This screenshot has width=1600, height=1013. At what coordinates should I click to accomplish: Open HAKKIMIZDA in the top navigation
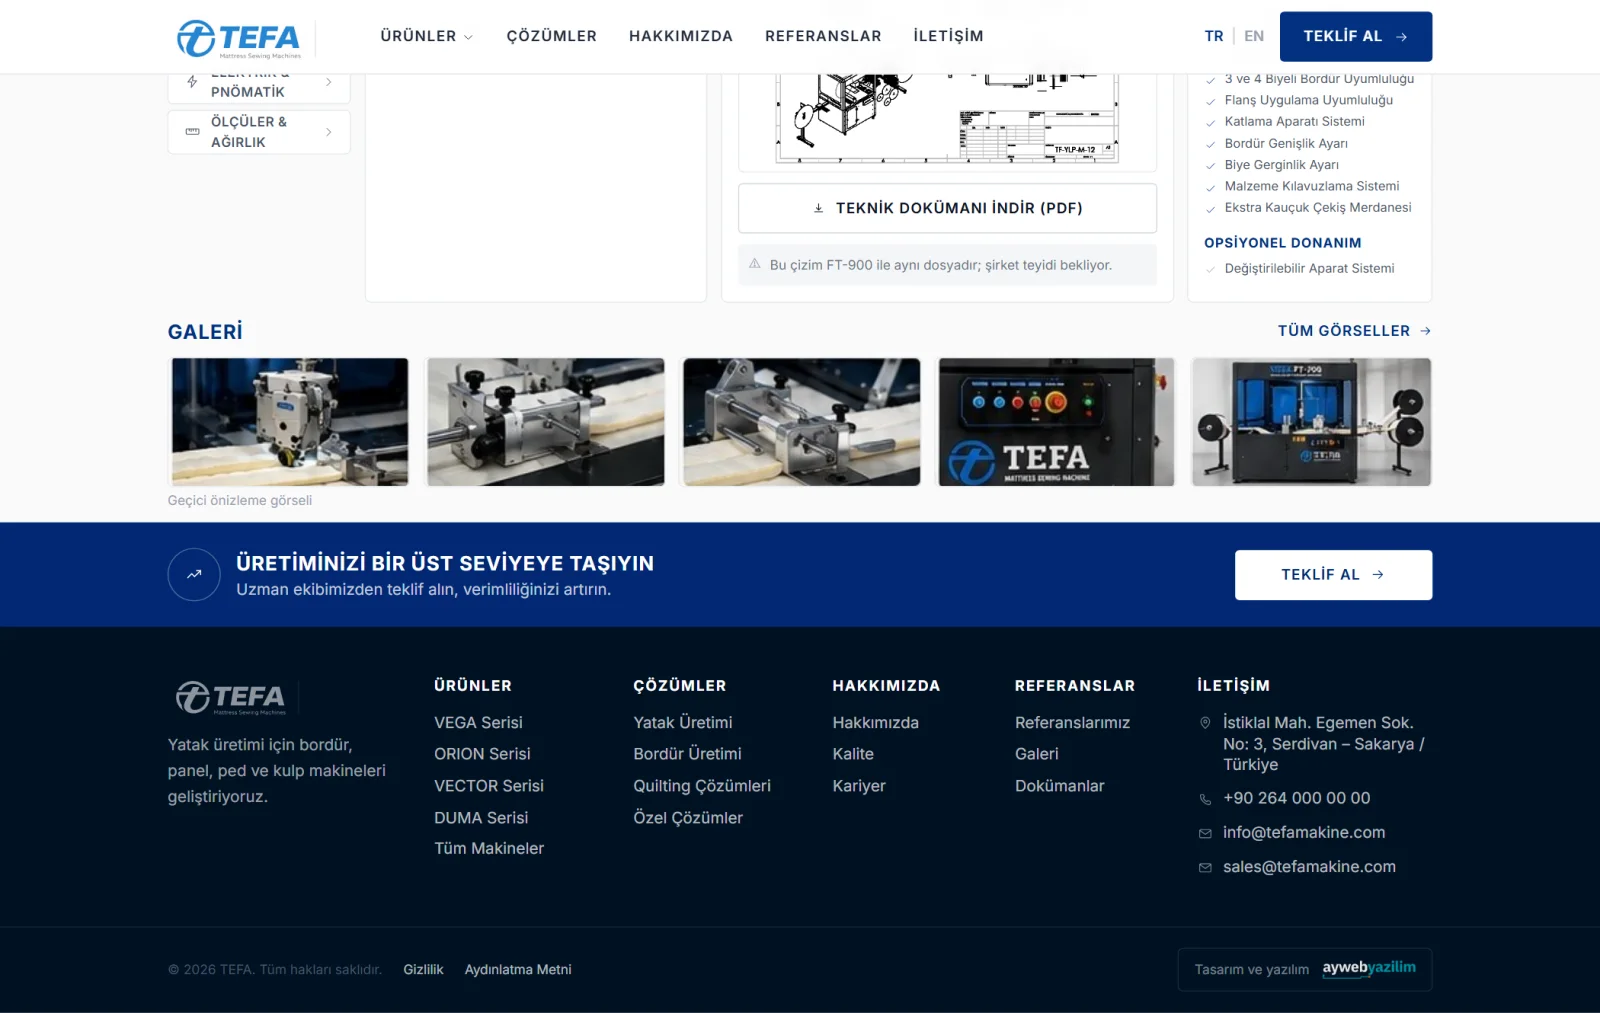[x=681, y=36]
